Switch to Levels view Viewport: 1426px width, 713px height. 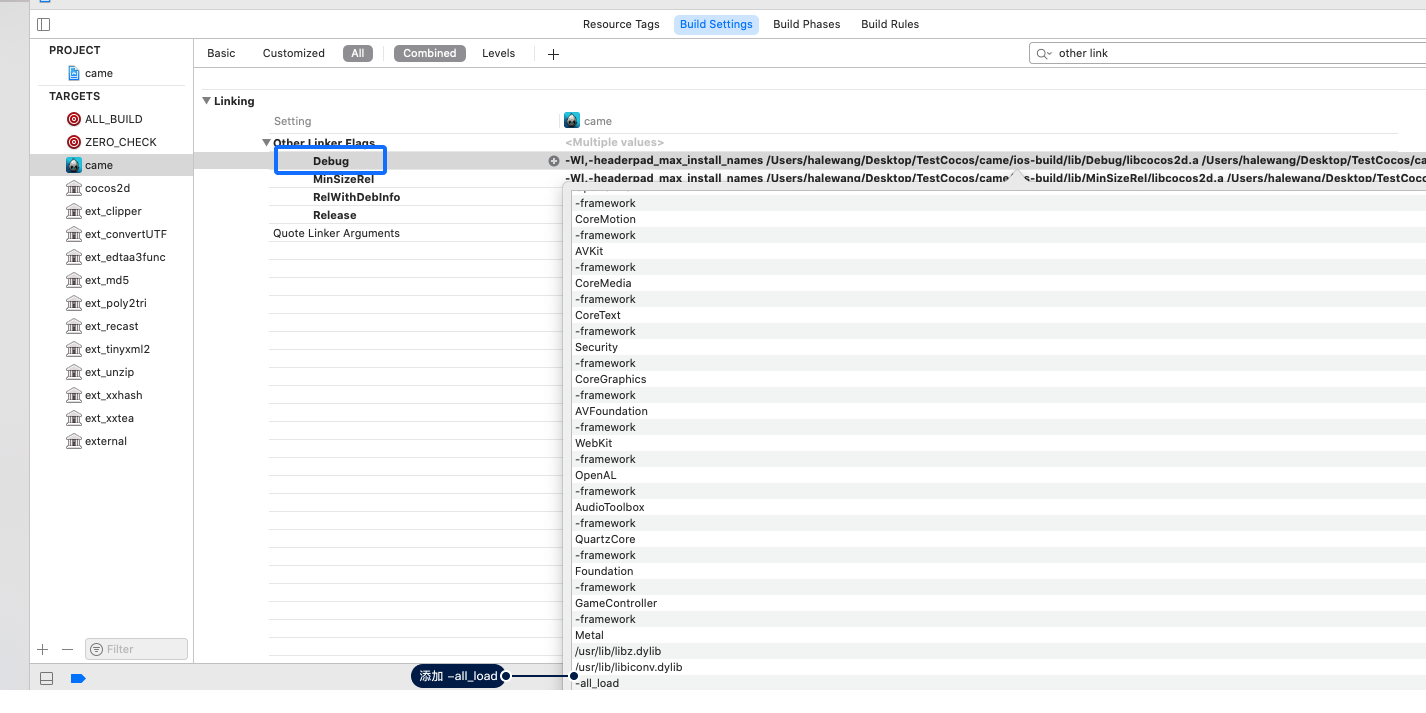498,53
